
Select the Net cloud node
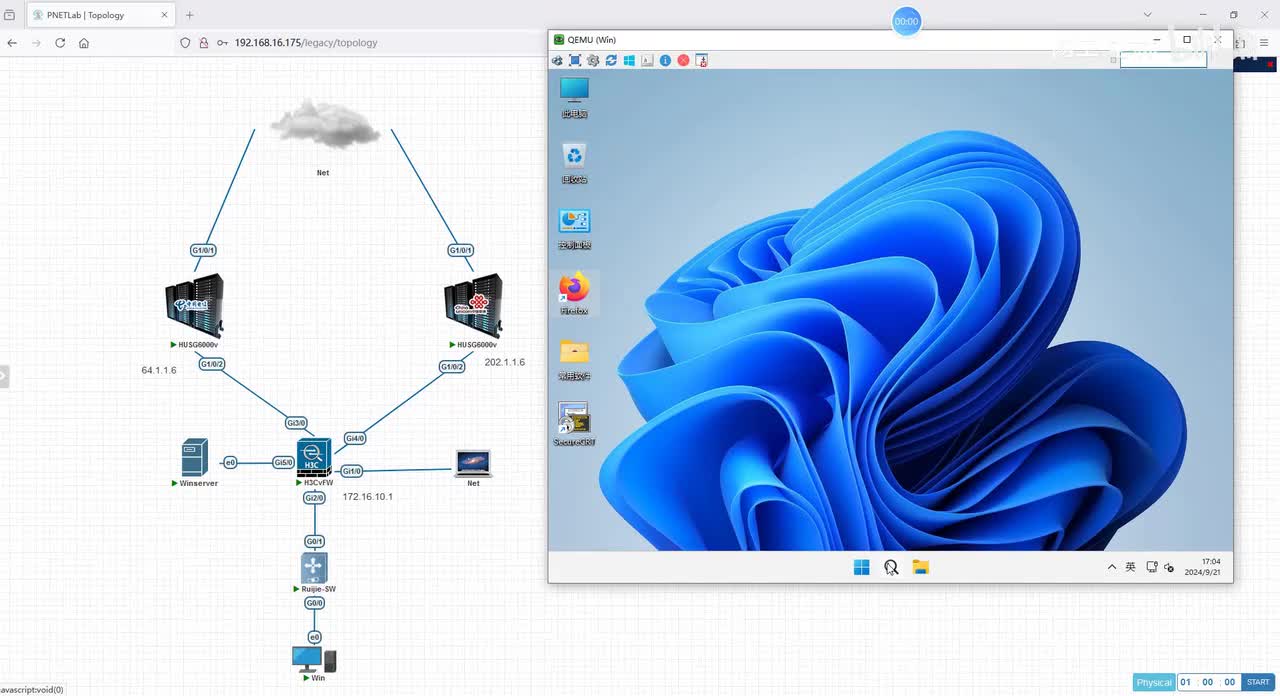pyautogui.click(x=324, y=125)
